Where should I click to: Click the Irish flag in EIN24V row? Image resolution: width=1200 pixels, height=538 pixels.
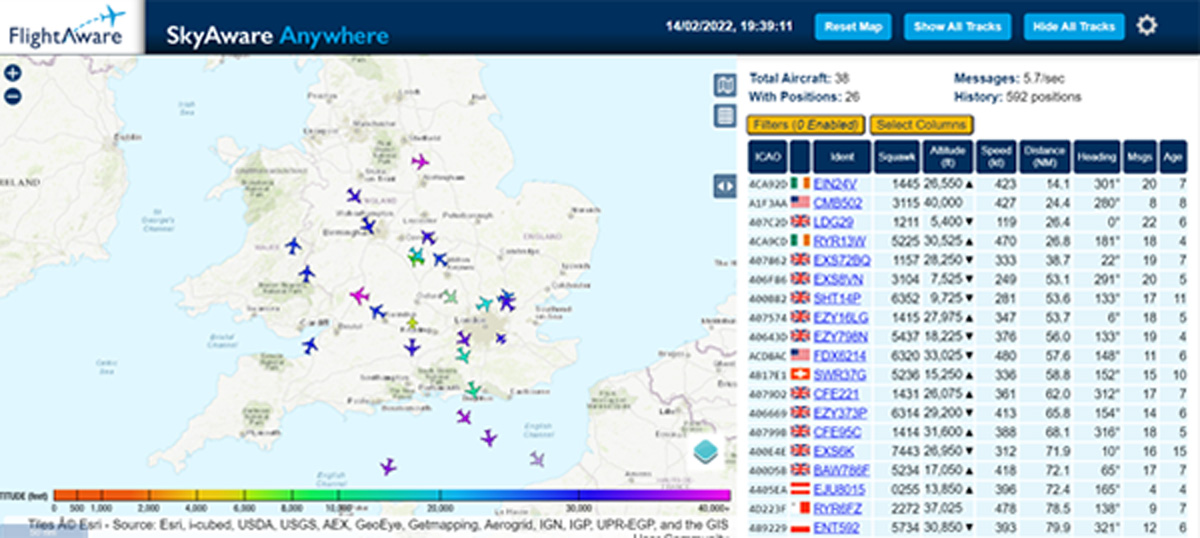click(800, 184)
